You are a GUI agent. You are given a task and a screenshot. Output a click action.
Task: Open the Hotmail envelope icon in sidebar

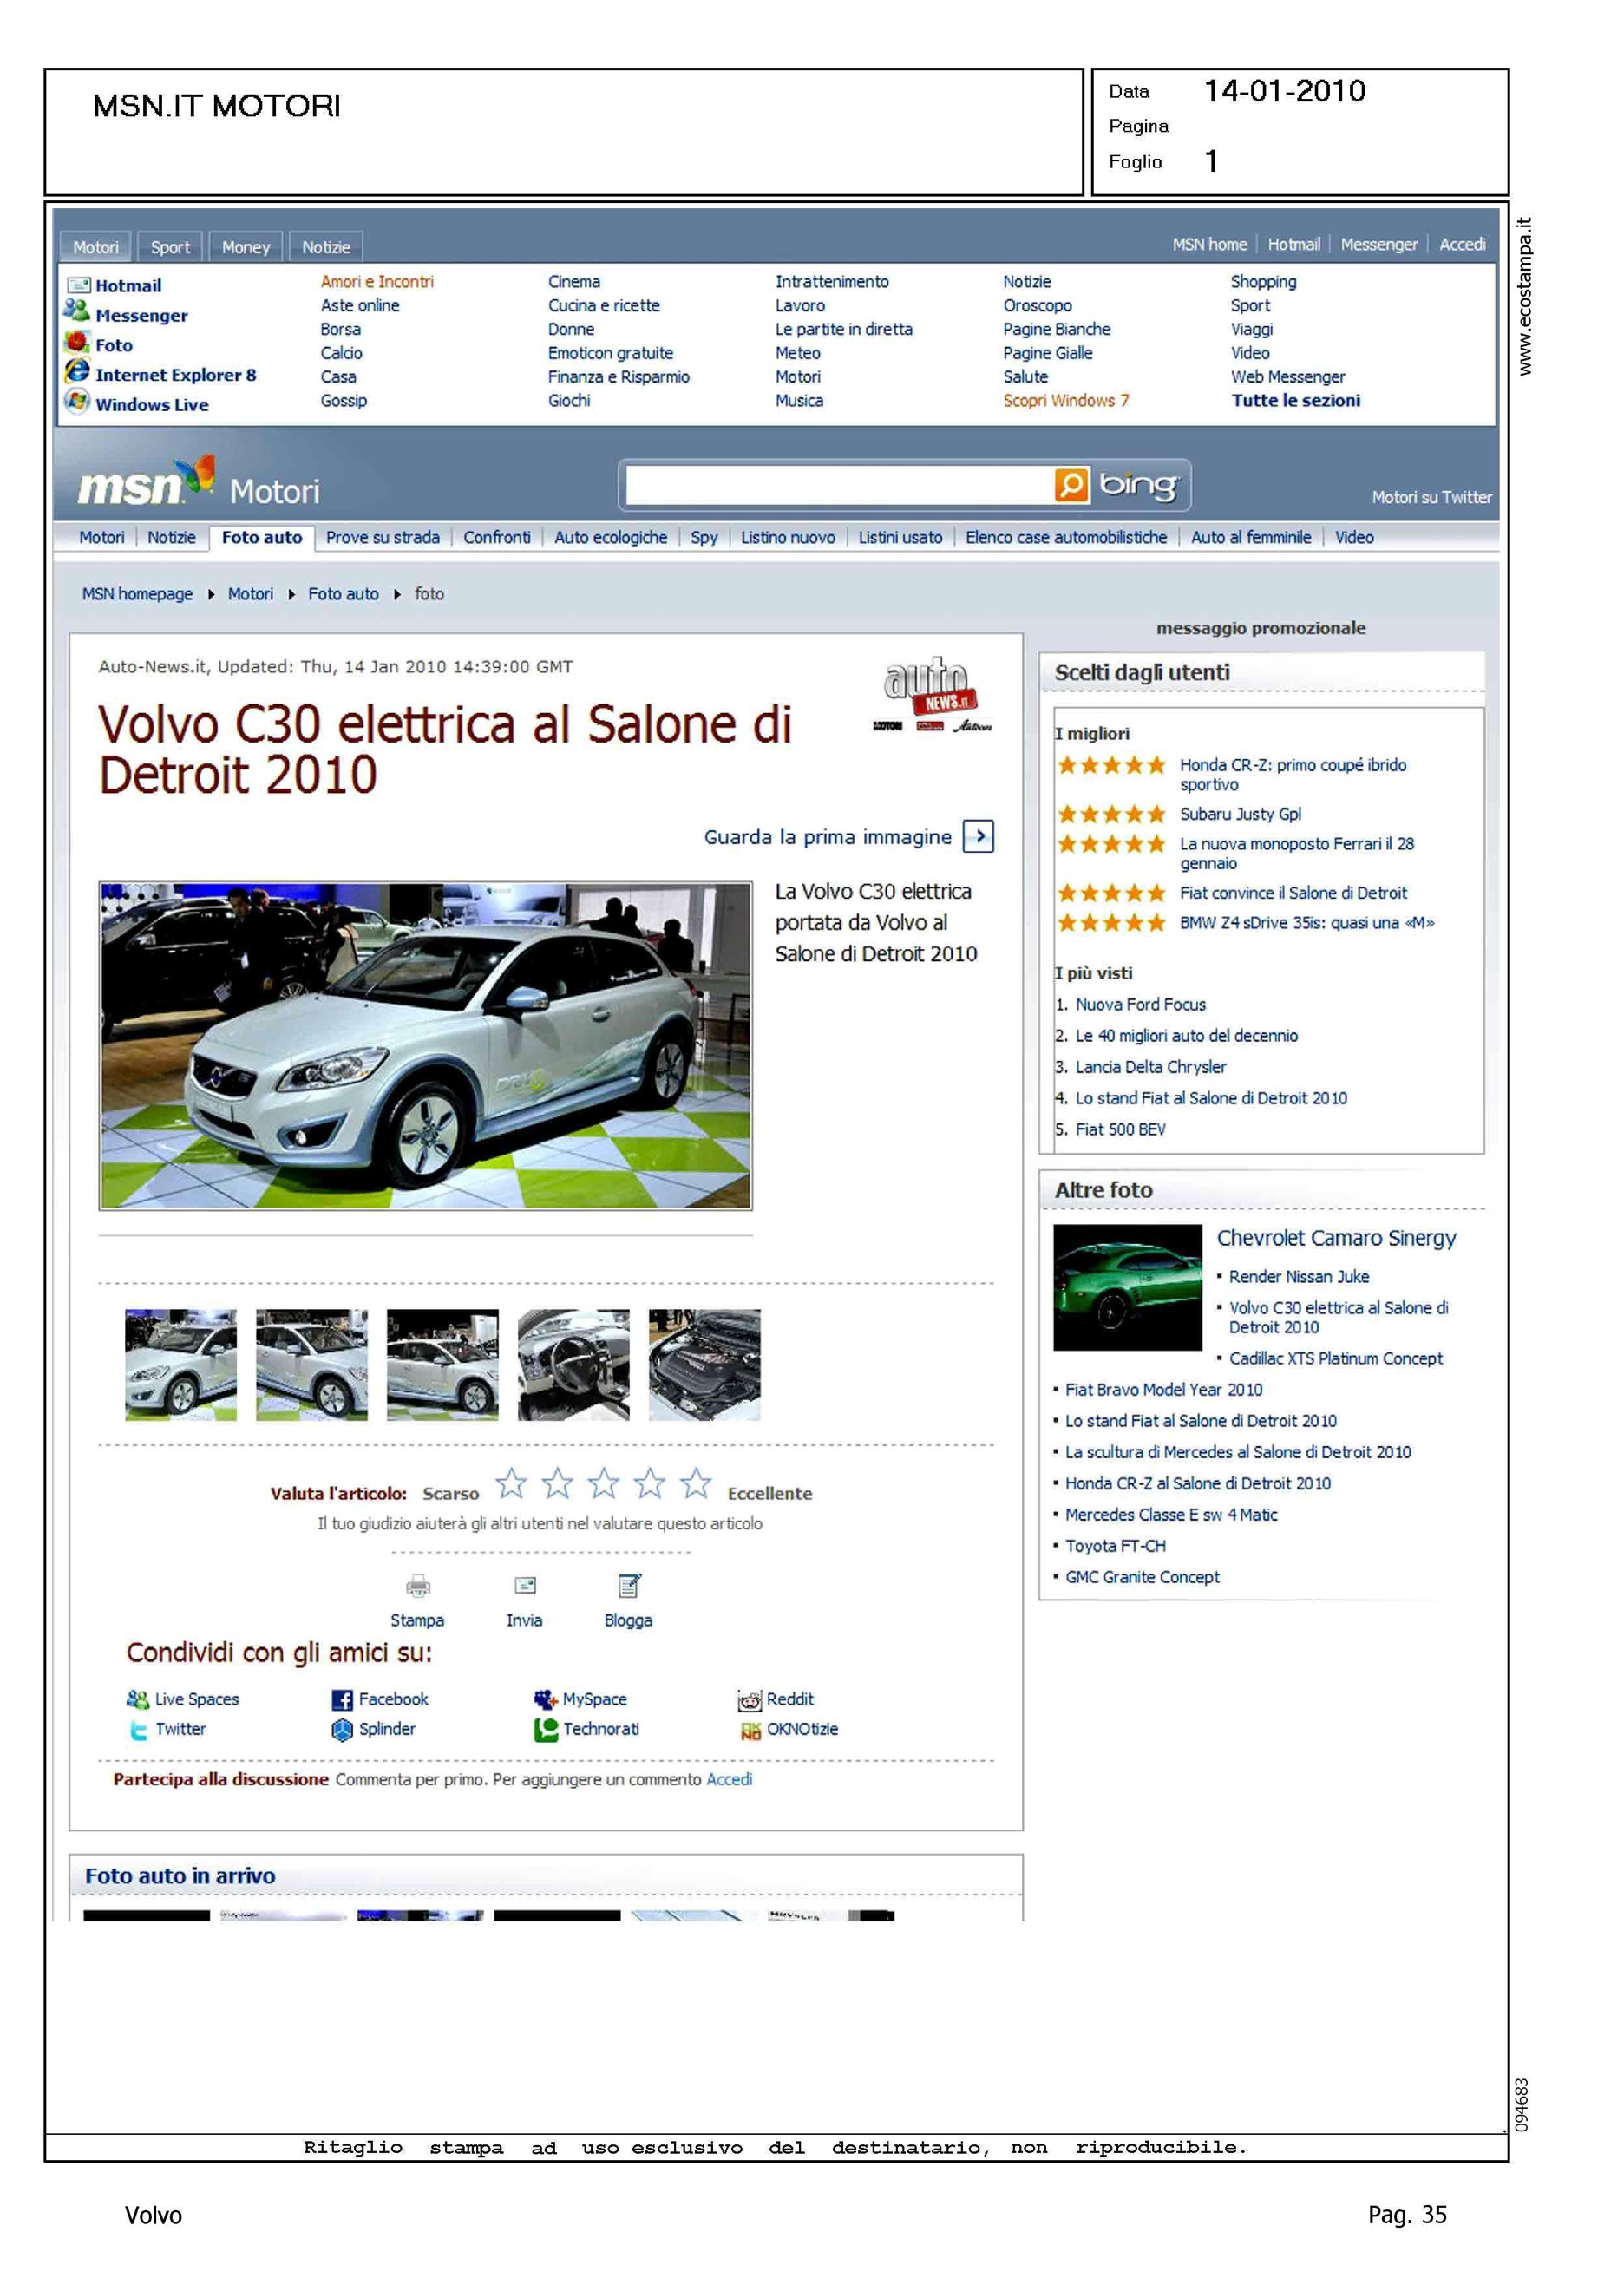coord(78,285)
